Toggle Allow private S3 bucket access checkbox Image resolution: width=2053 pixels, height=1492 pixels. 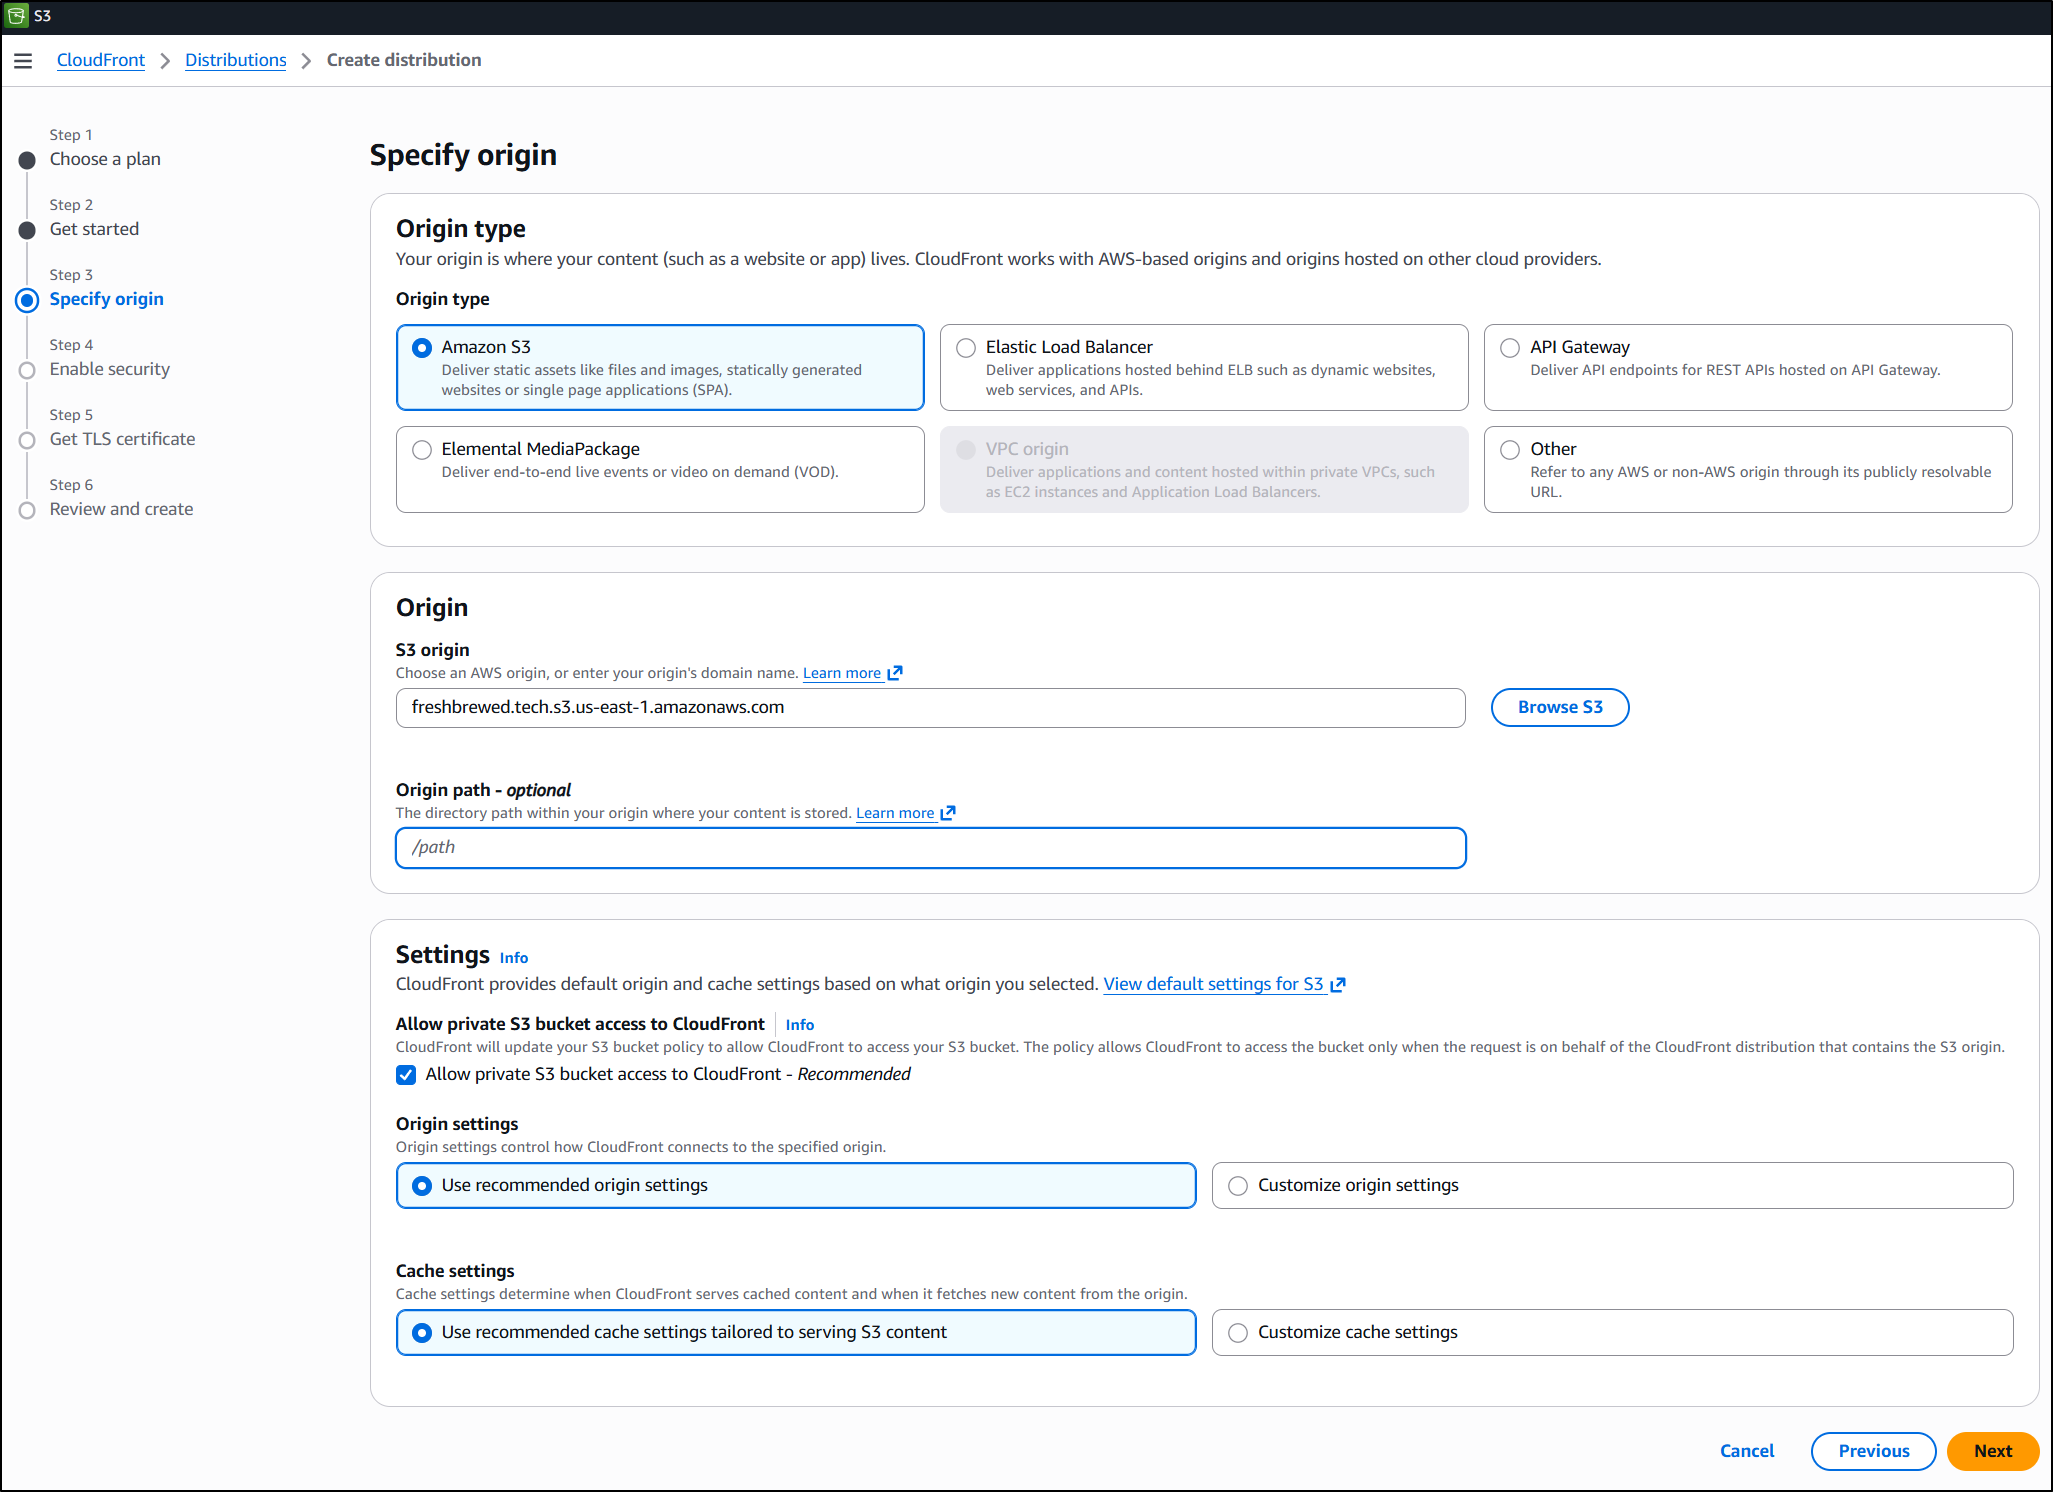[x=406, y=1075]
